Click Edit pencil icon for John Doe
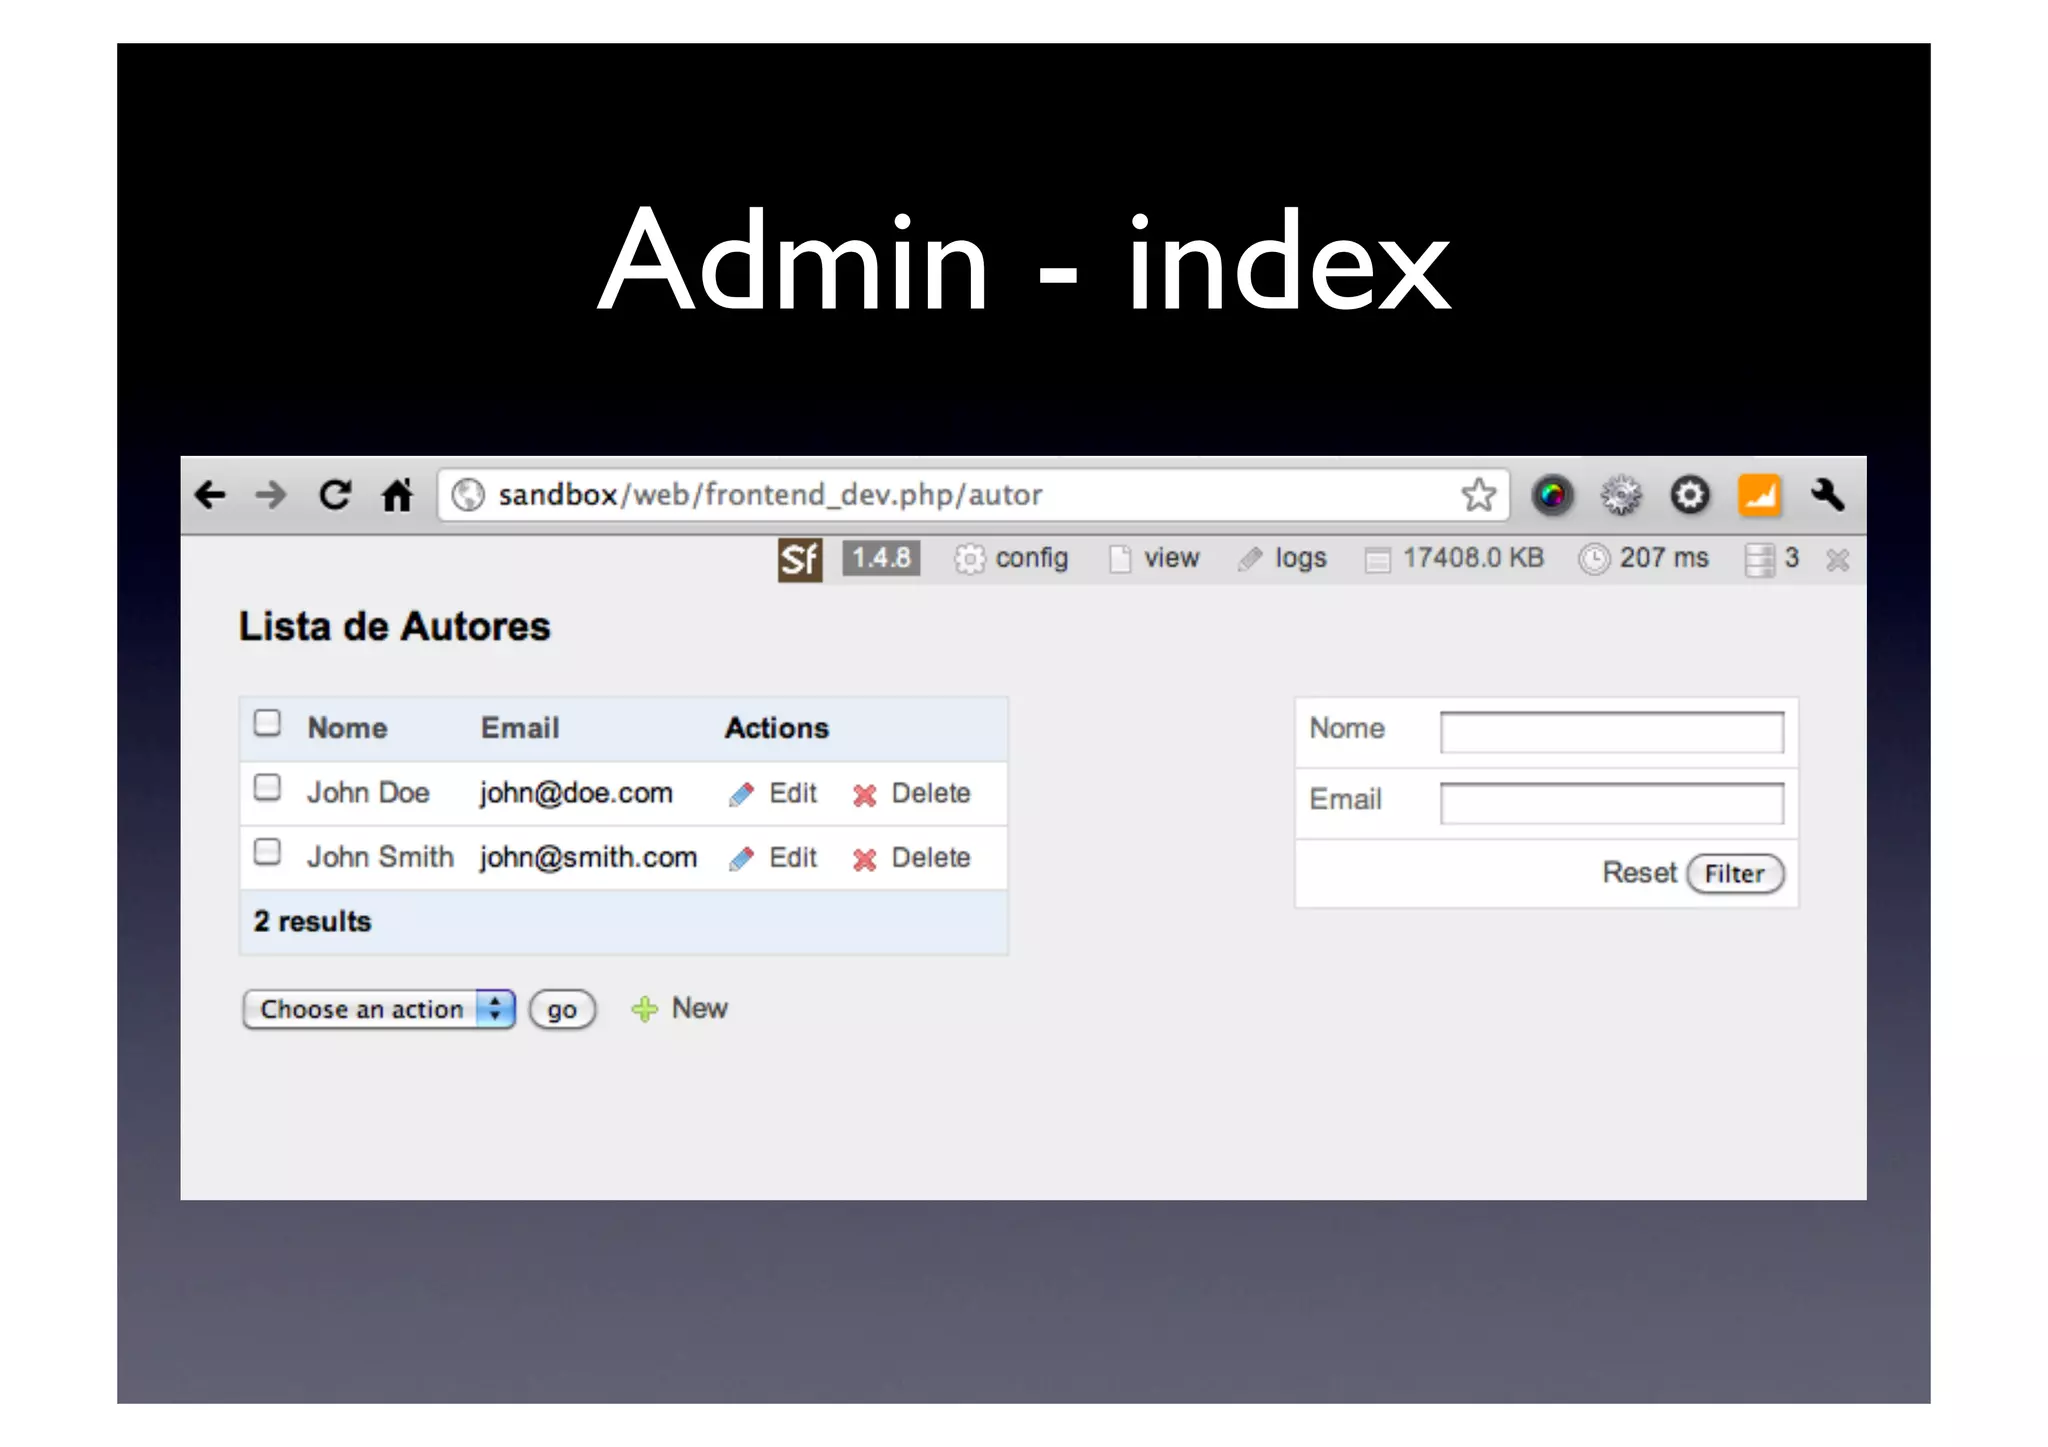2048x1447 pixels. (741, 794)
